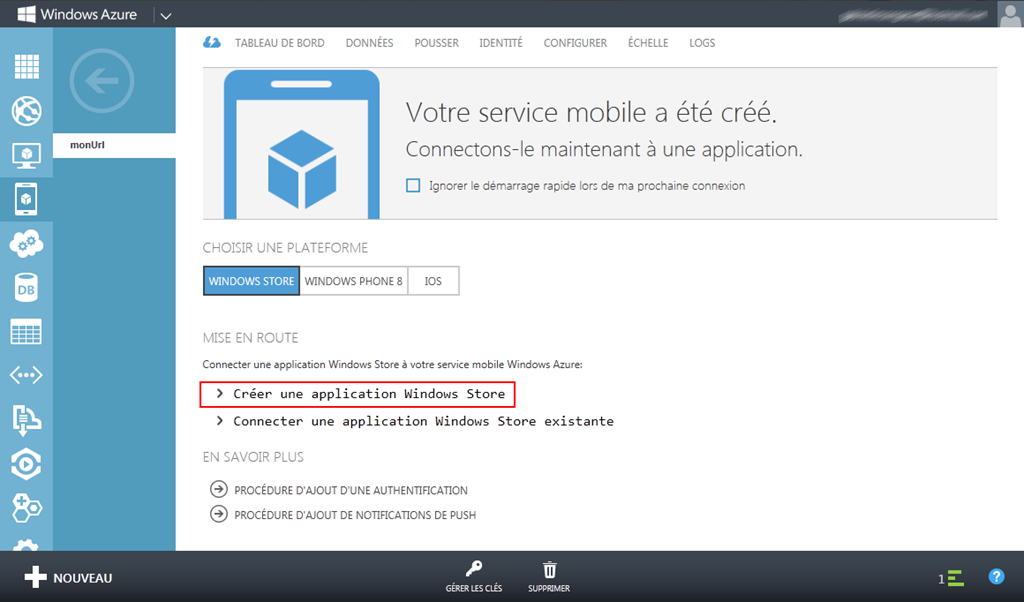
Task: Select IOS platform button
Action: tap(433, 281)
